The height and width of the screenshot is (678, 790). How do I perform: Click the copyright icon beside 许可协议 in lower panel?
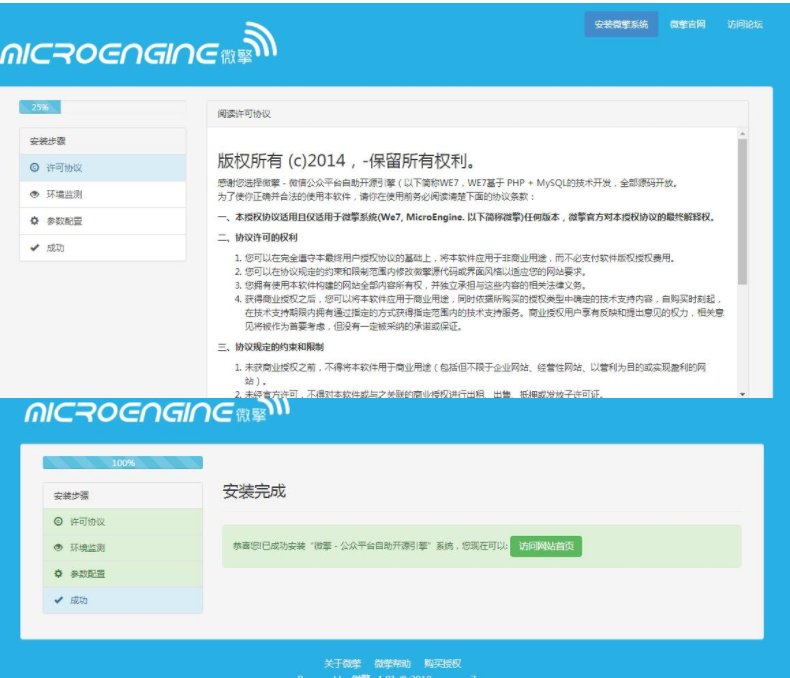click(58, 521)
